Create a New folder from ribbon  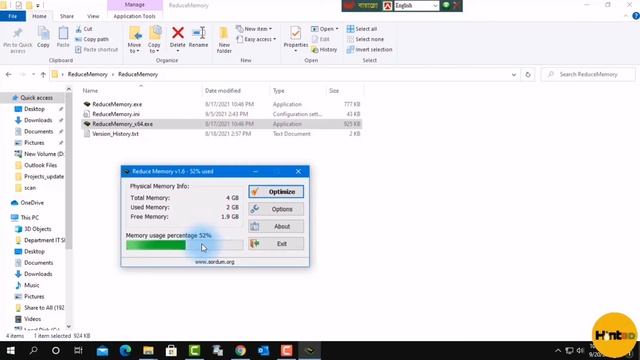(224, 40)
